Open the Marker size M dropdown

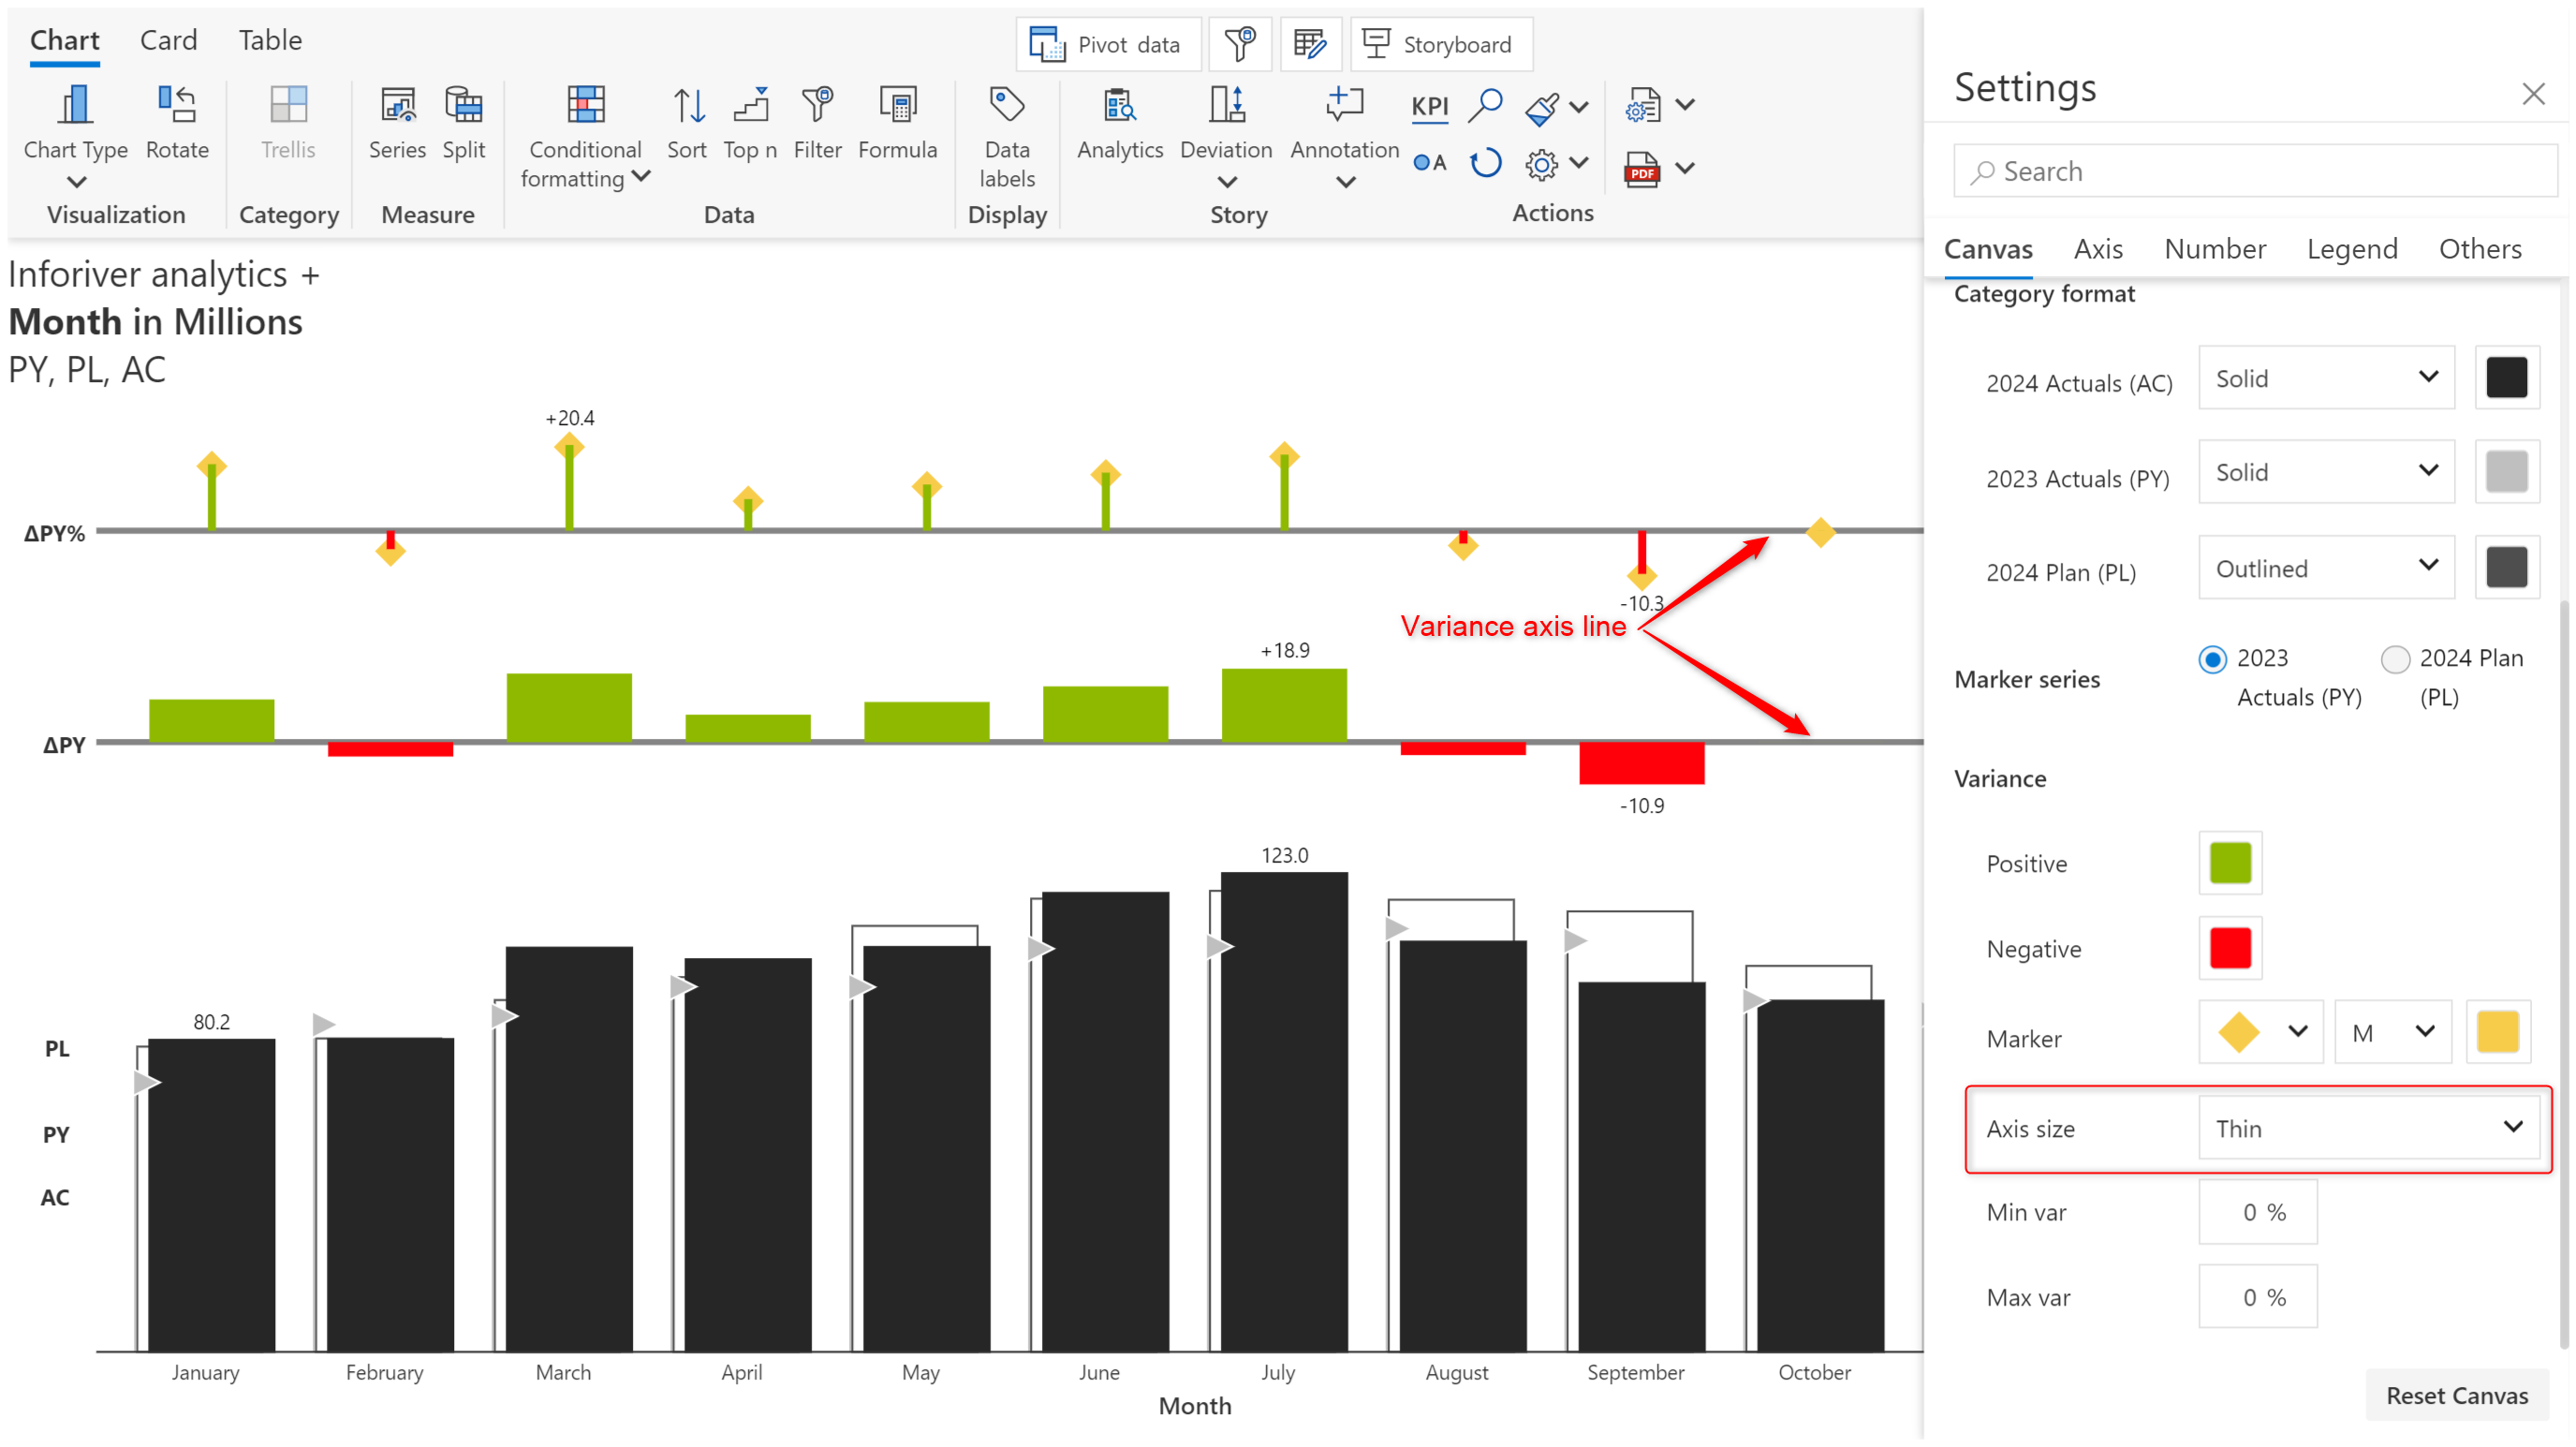click(x=2393, y=1032)
